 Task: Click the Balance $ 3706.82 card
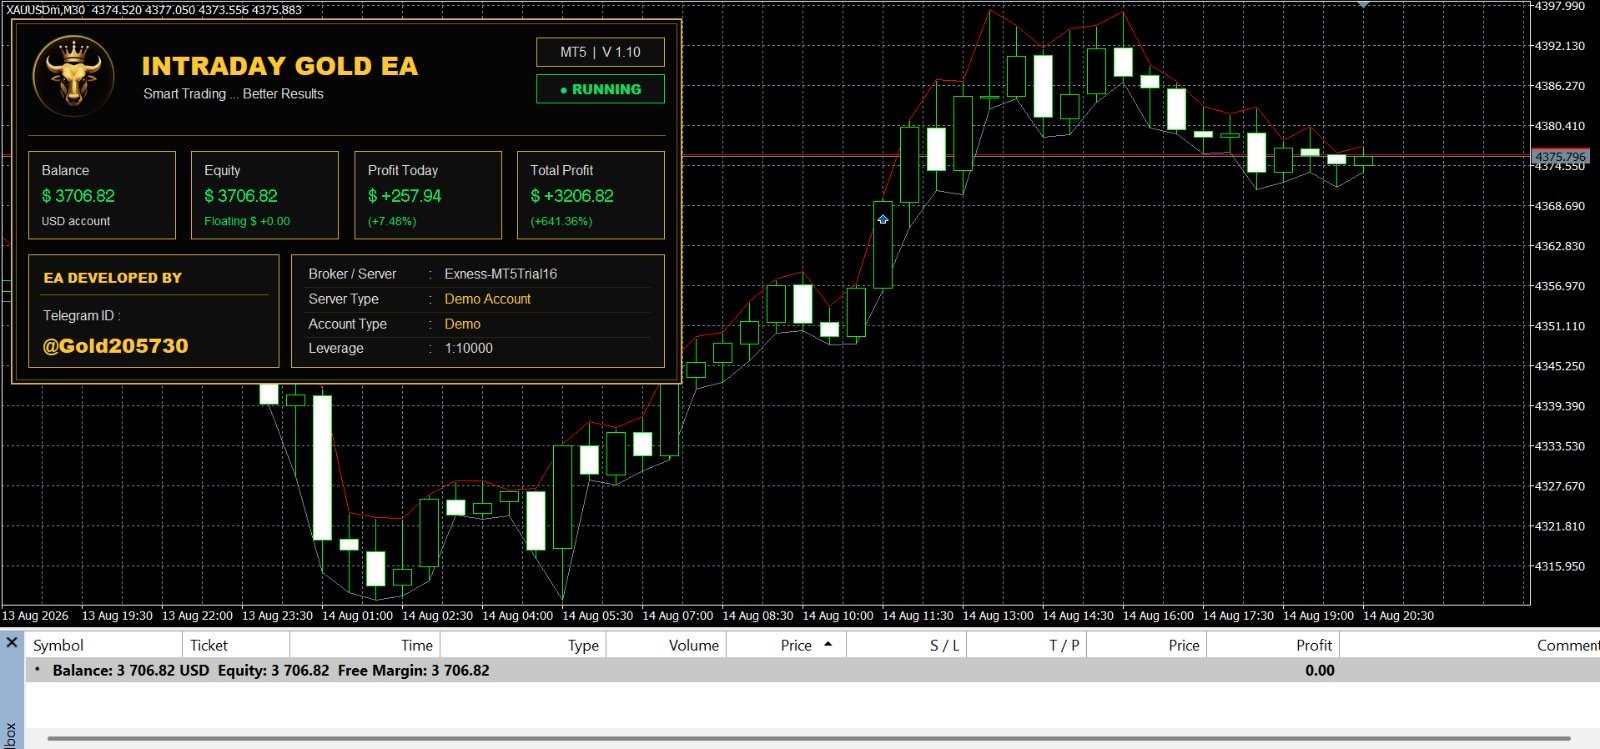click(x=102, y=195)
